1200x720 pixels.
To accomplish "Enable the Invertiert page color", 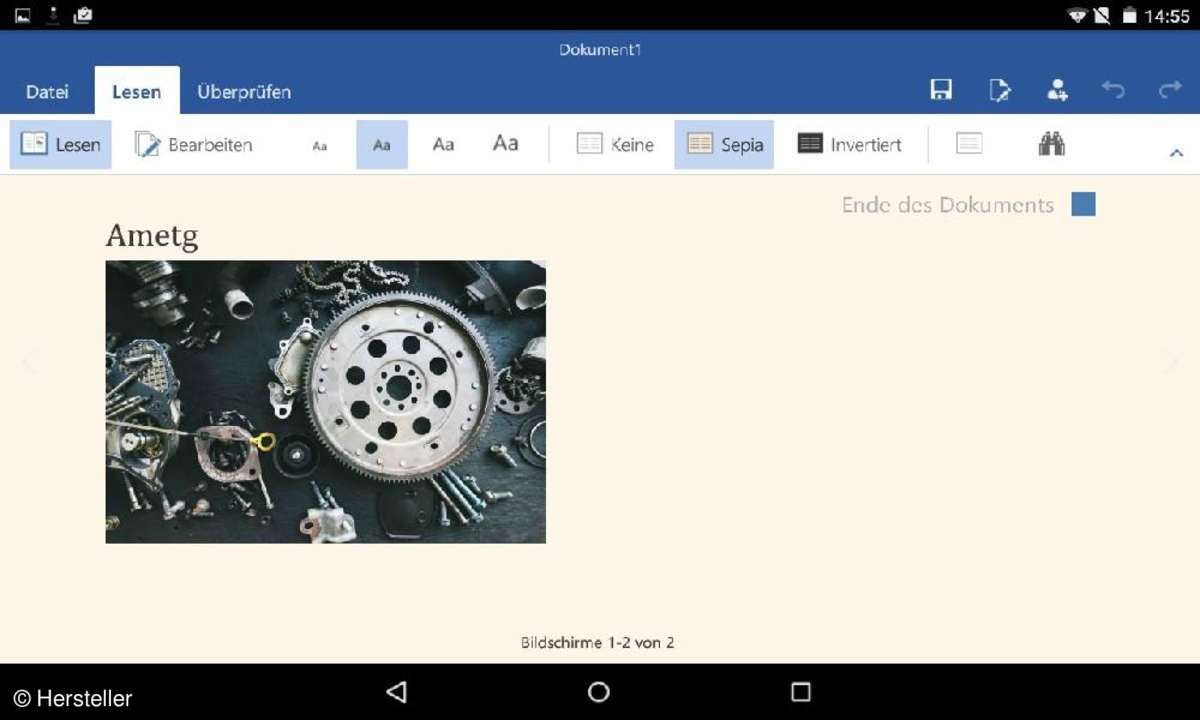I will click(849, 144).
